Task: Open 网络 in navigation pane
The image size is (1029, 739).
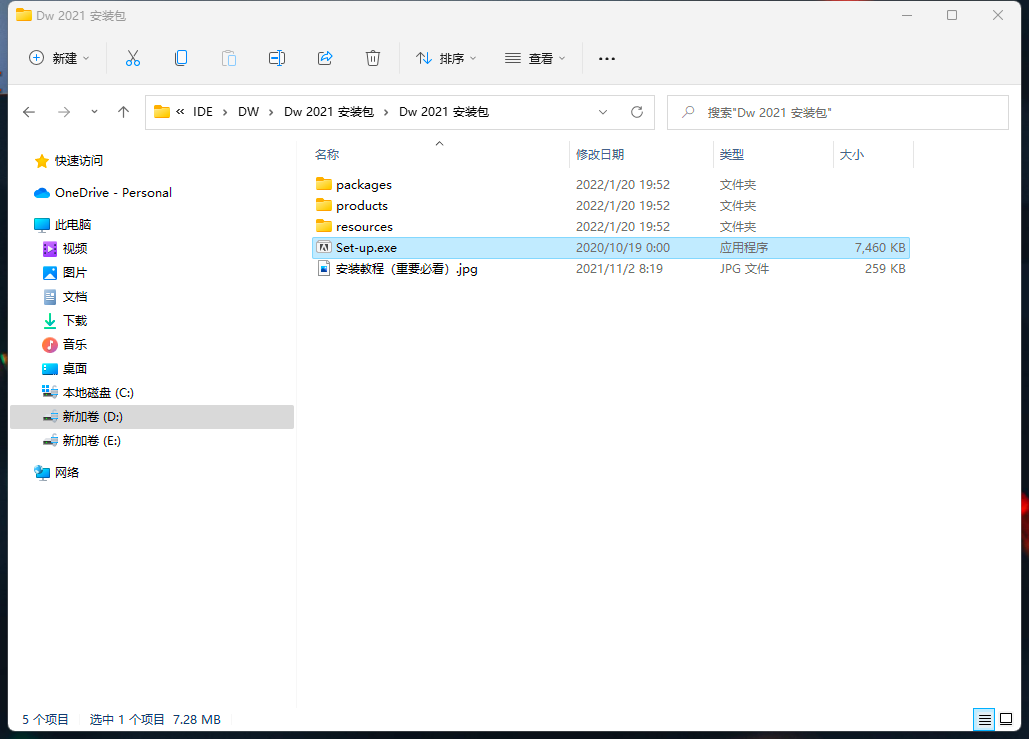Action: pos(57,473)
